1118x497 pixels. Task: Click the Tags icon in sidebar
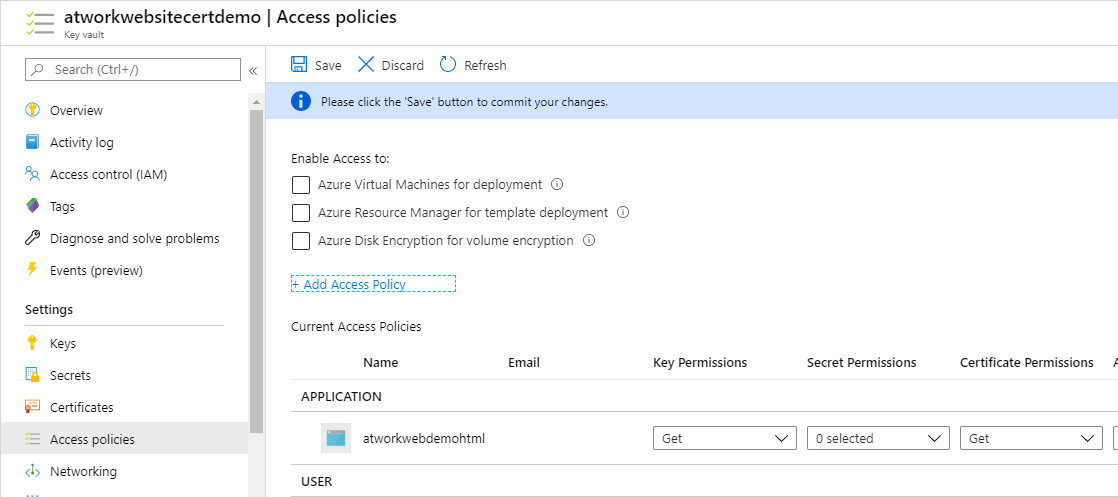[x=32, y=206]
